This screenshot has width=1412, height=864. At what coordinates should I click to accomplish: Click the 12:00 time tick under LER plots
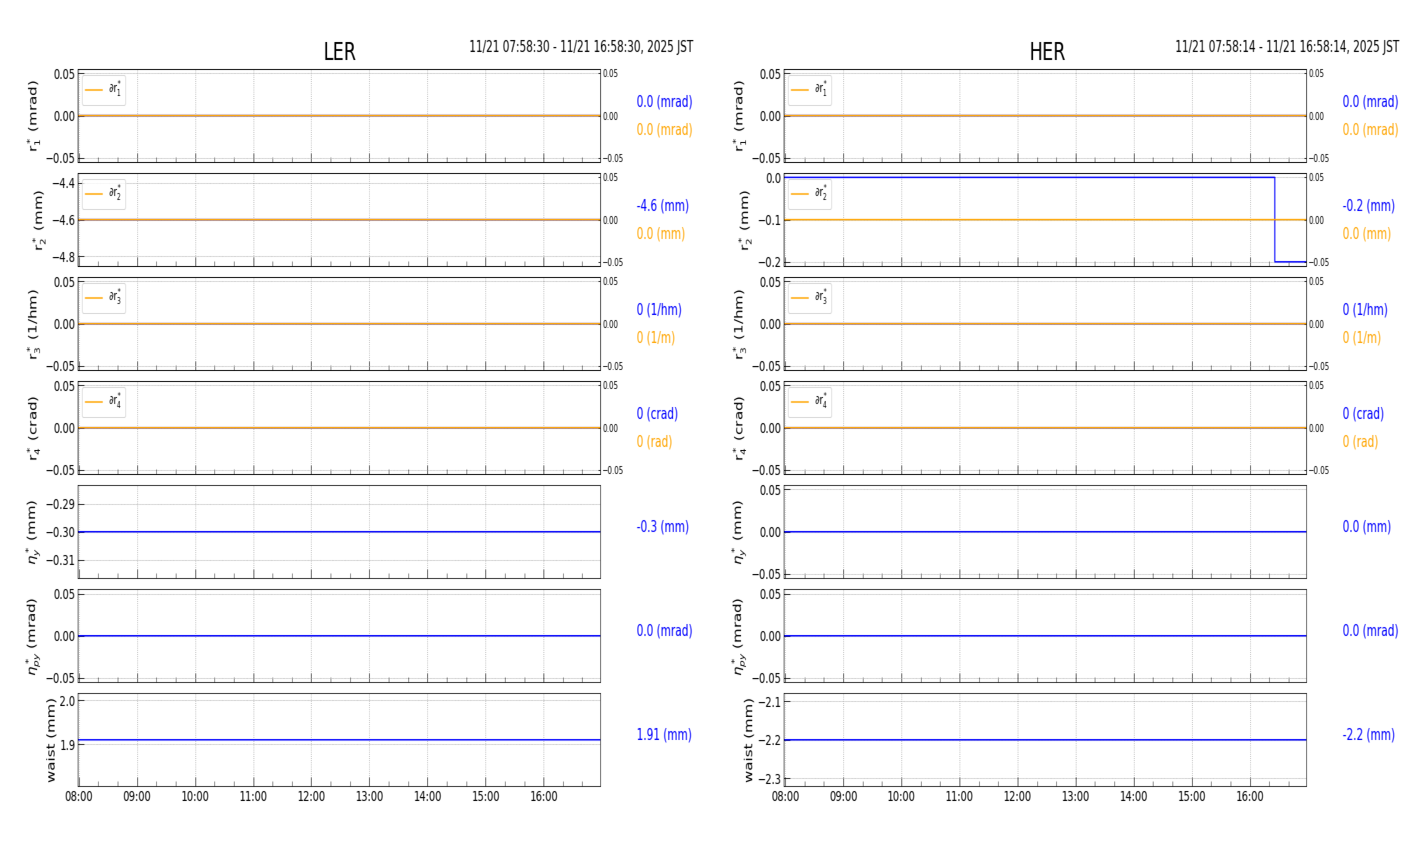(x=311, y=797)
